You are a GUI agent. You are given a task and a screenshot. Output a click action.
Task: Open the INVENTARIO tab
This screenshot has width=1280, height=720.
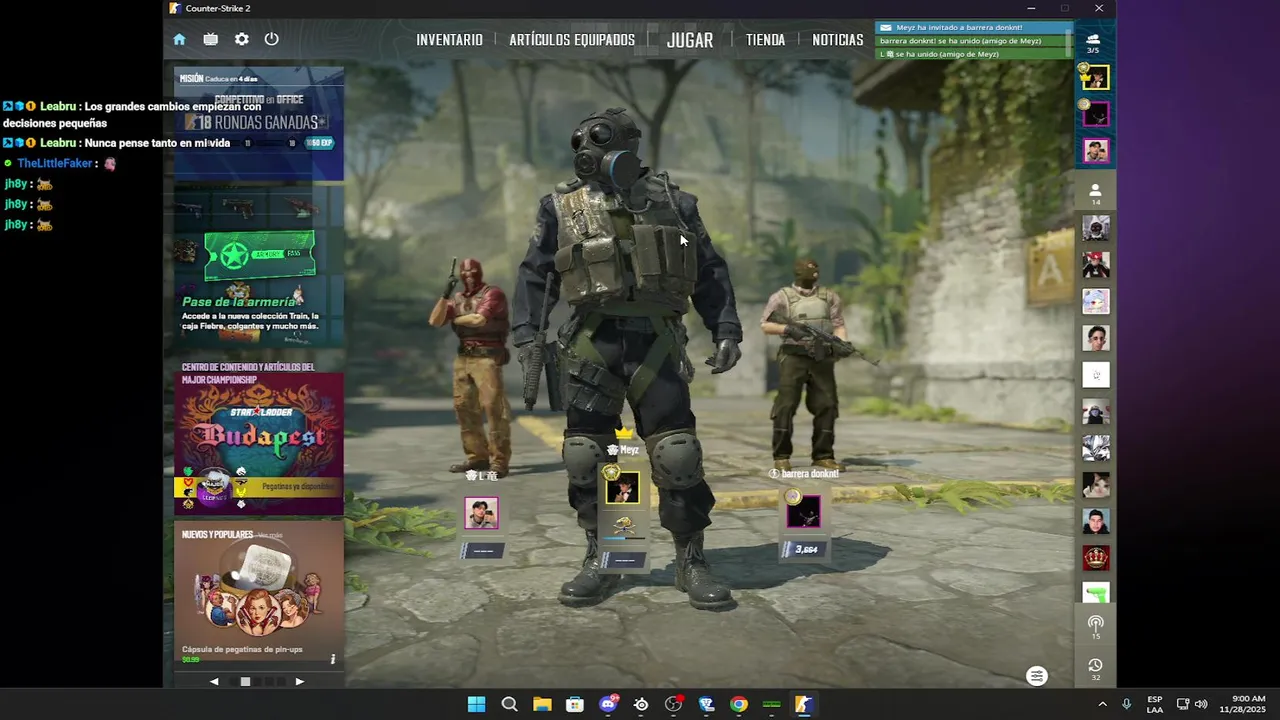click(449, 40)
